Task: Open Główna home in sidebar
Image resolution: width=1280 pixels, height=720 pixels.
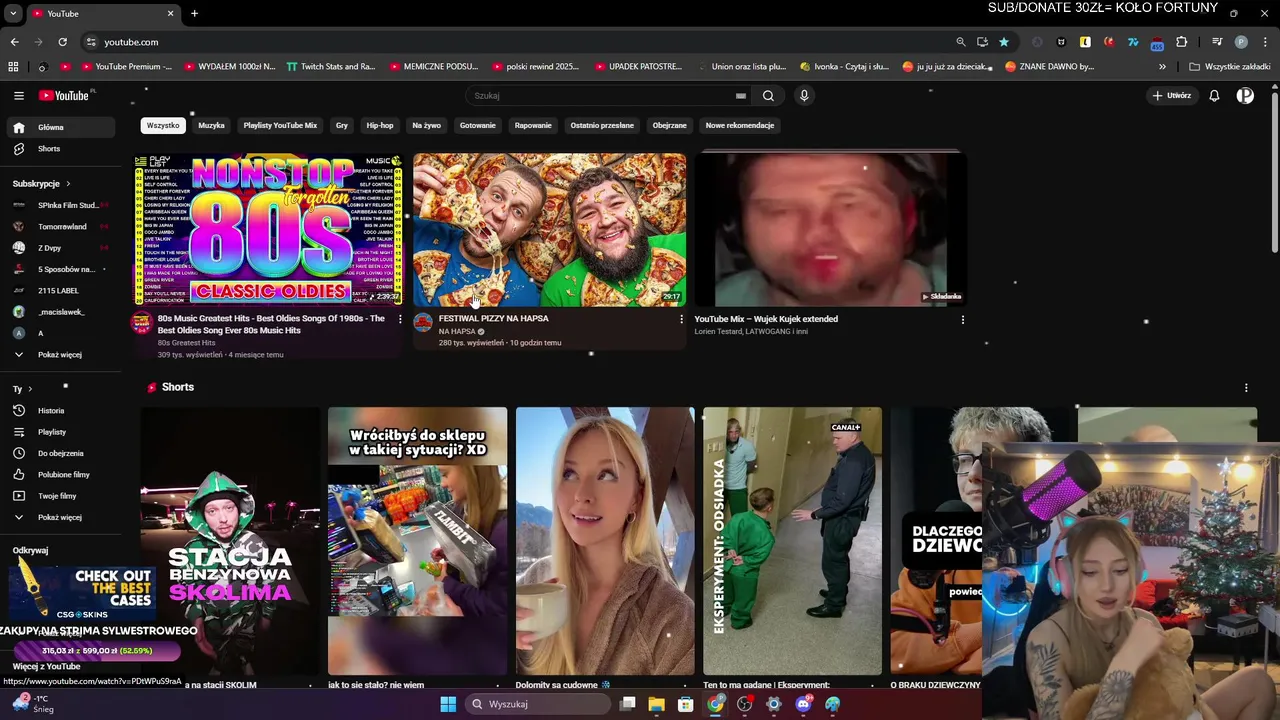Action: 62,128
